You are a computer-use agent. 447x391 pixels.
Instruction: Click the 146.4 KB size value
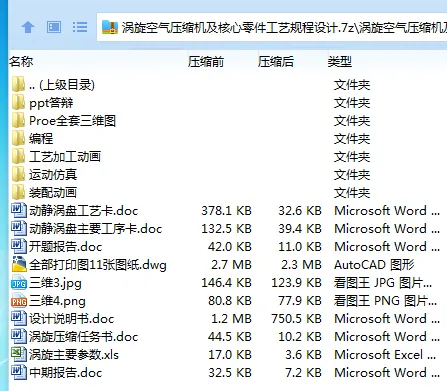[226, 283]
